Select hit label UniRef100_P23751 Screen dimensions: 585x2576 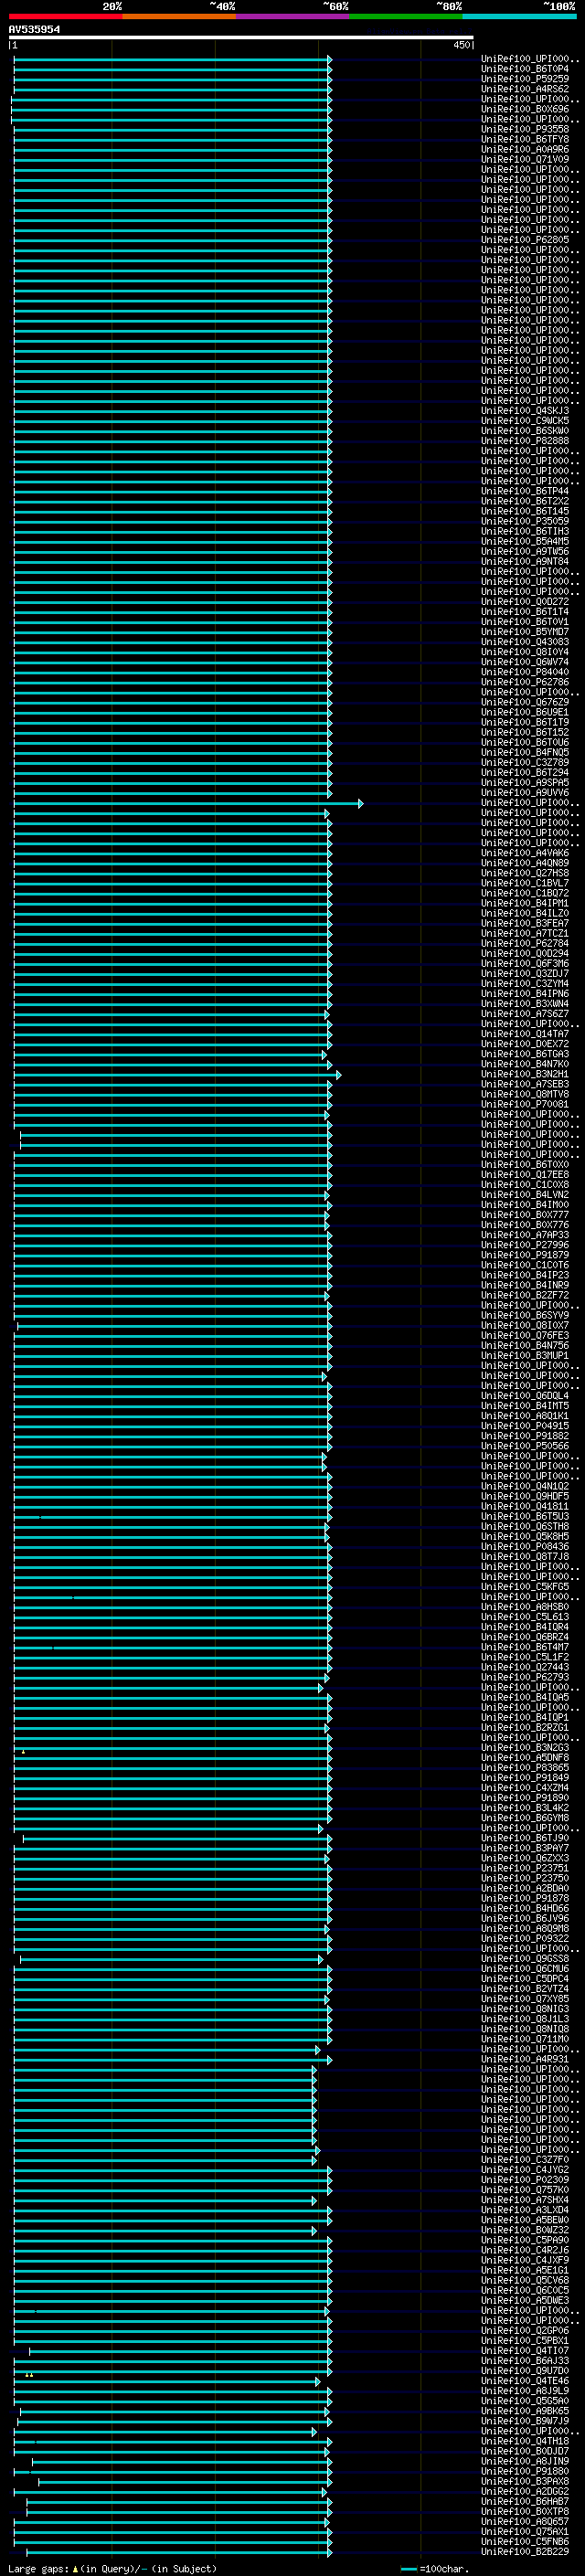point(525,1868)
